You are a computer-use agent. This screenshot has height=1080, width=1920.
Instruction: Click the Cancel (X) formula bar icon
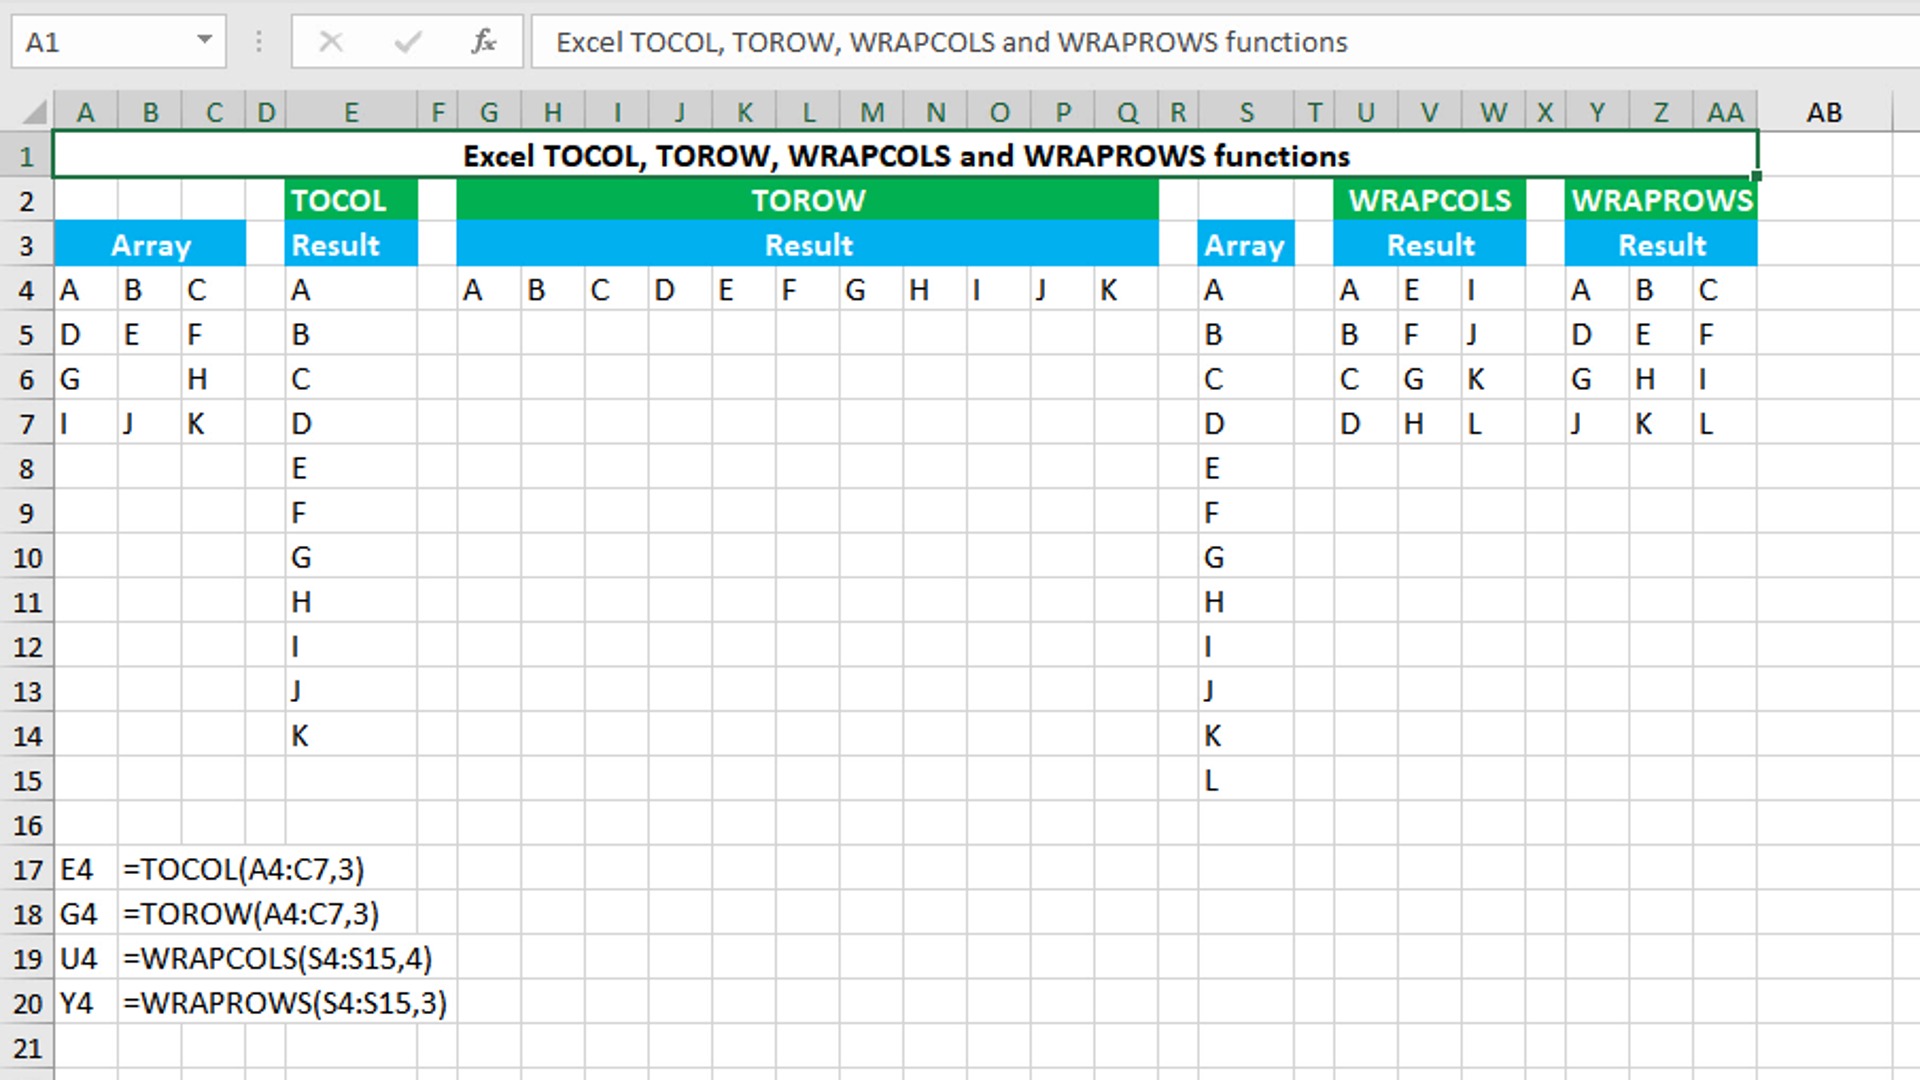331,42
